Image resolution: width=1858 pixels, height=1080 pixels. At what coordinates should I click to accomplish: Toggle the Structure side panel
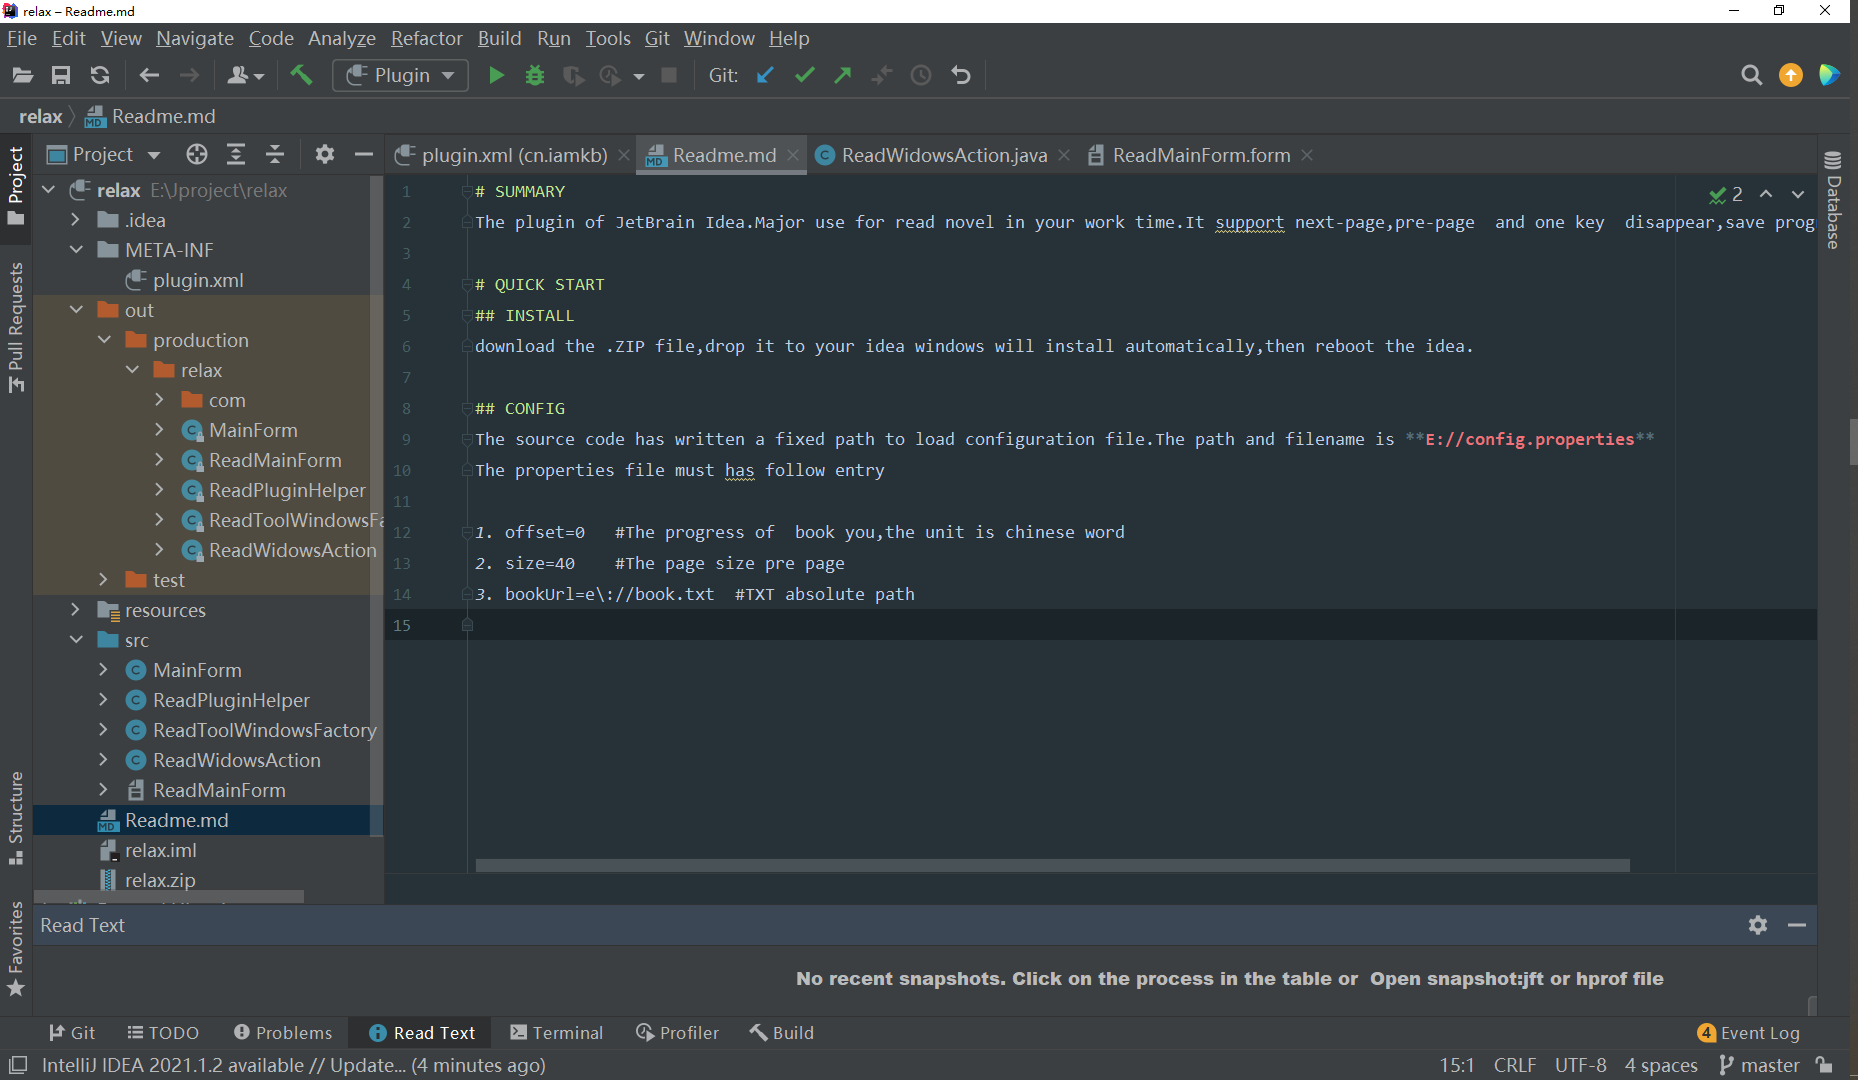[16, 818]
